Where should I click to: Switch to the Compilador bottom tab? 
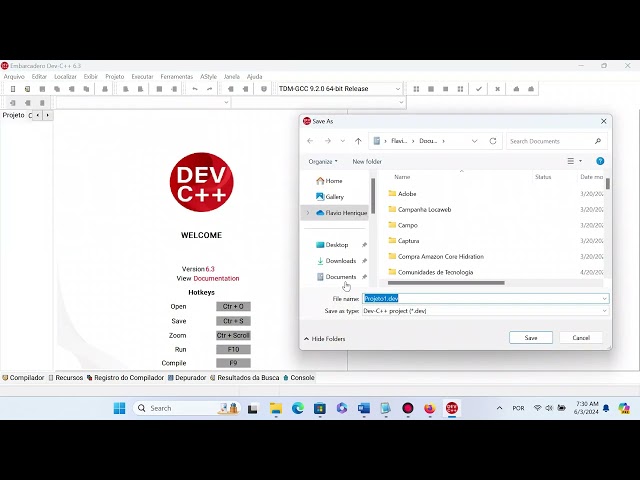[x=23, y=378]
